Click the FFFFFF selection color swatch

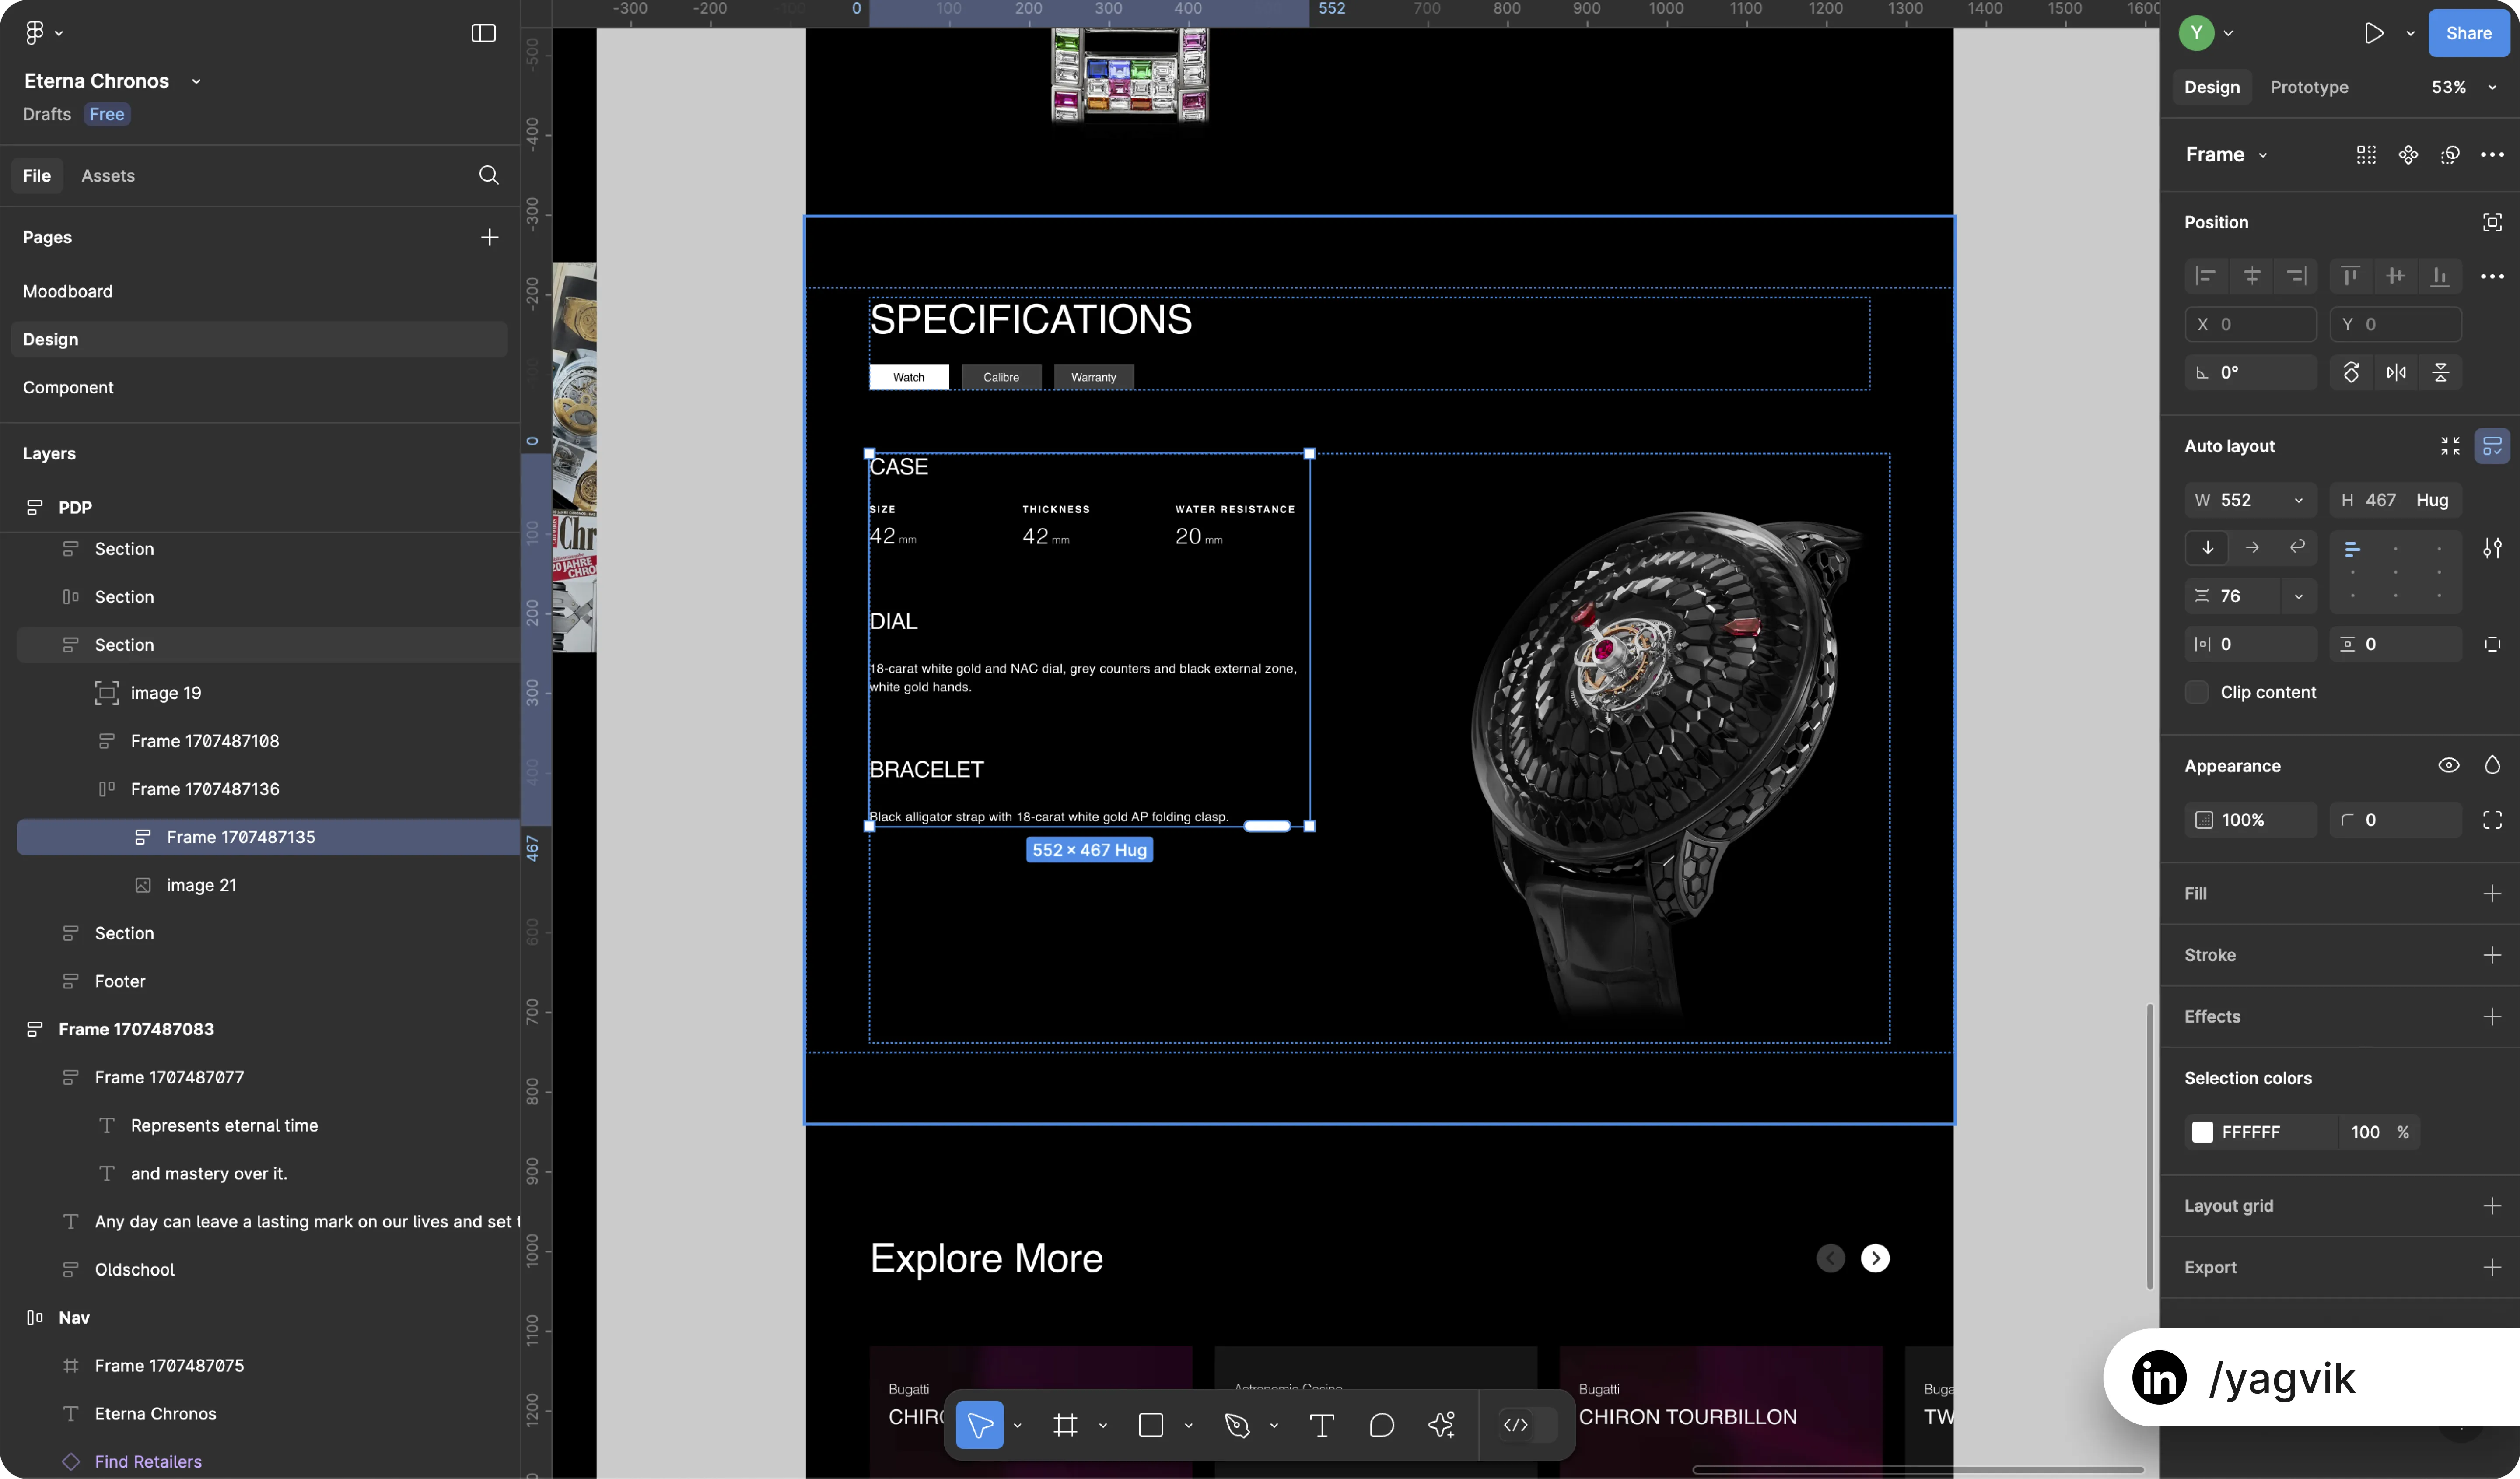(2202, 1132)
